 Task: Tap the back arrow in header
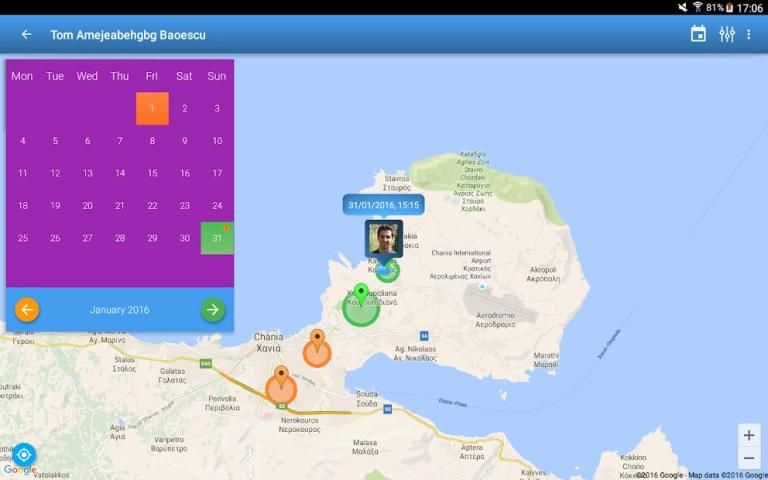(26, 34)
